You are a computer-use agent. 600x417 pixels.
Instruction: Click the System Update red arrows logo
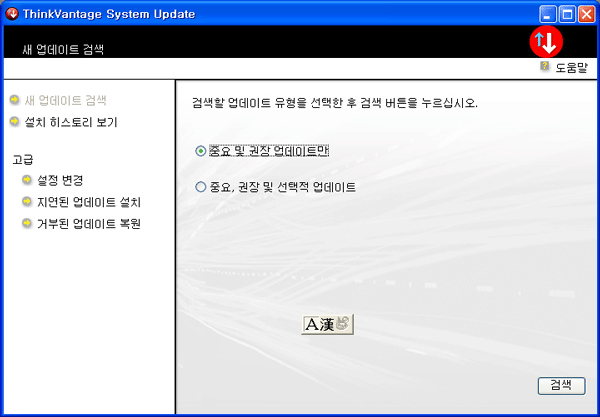point(546,41)
